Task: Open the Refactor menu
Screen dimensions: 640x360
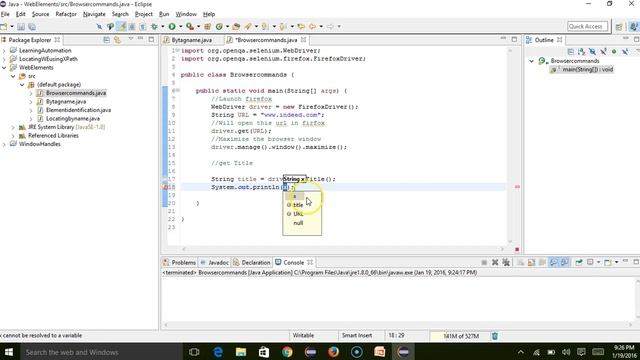Action: [x=66, y=14]
